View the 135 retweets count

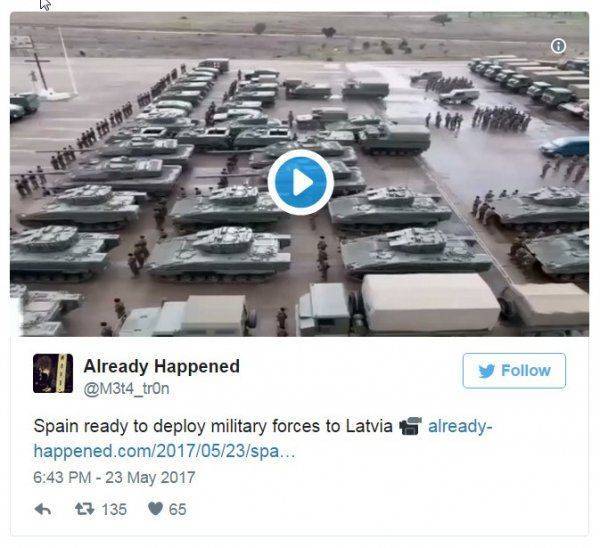[114, 509]
